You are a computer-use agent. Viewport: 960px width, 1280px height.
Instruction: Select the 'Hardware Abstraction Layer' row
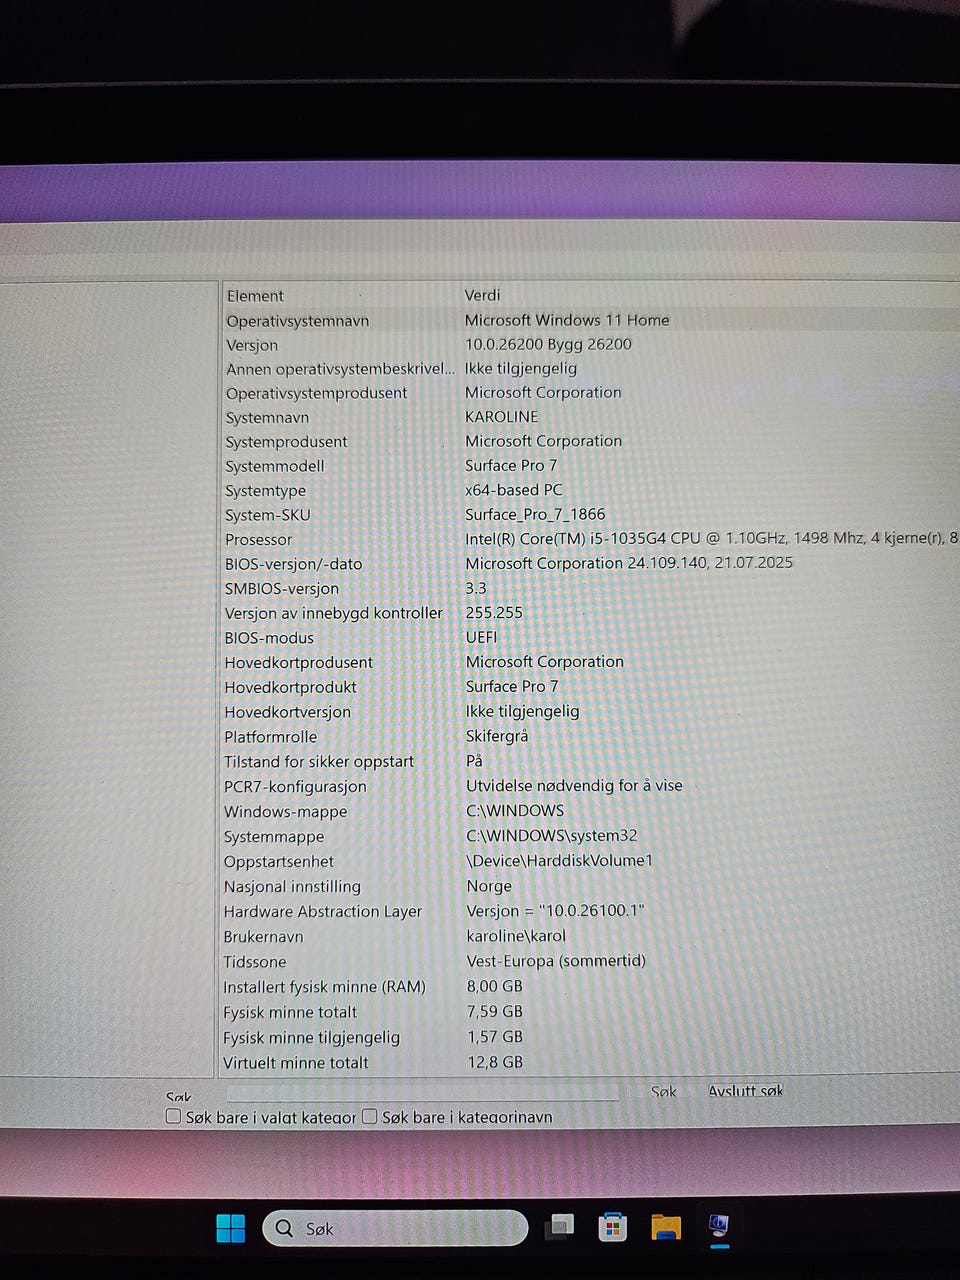click(591, 911)
